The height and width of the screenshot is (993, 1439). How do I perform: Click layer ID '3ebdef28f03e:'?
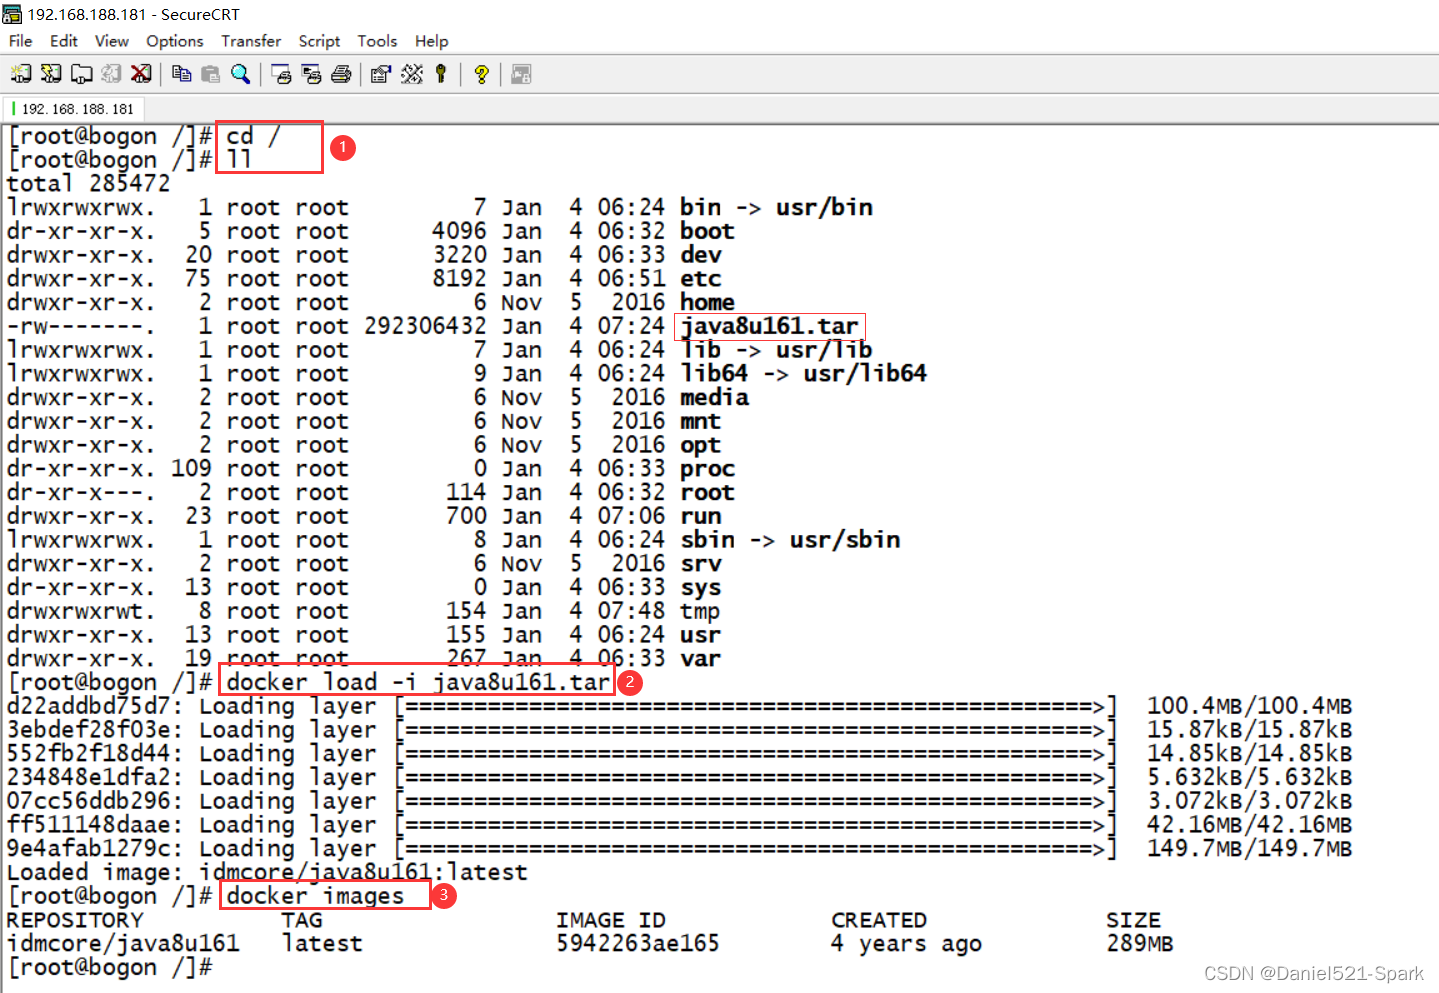tap(95, 731)
